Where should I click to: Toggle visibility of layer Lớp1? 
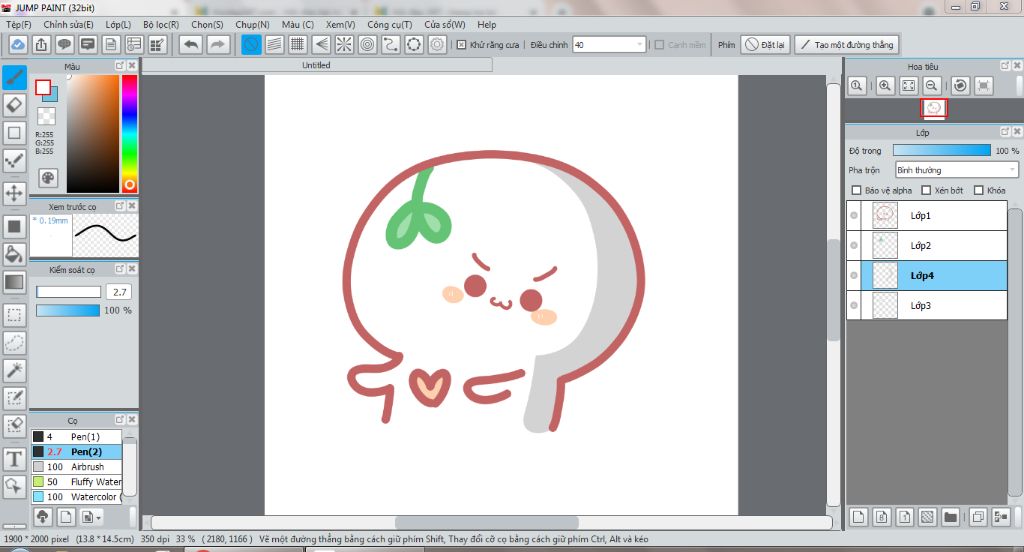854,215
